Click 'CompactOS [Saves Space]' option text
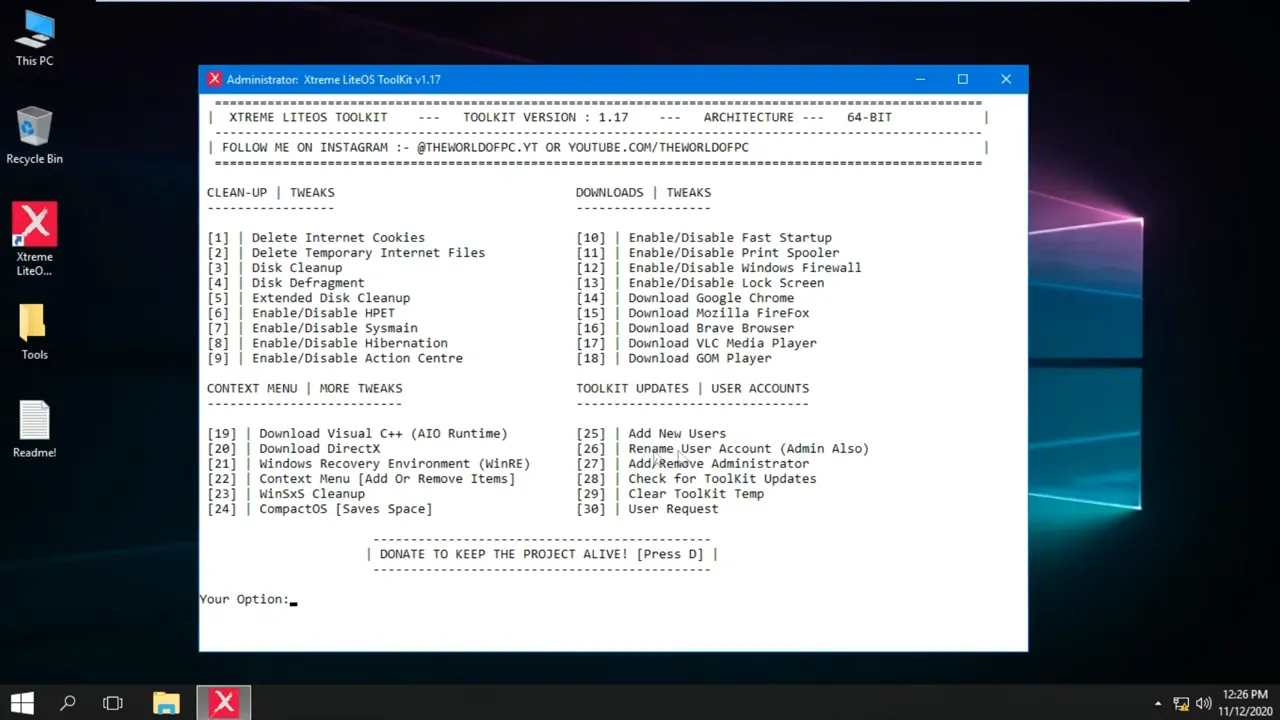Image resolution: width=1280 pixels, height=720 pixels. (x=346, y=509)
